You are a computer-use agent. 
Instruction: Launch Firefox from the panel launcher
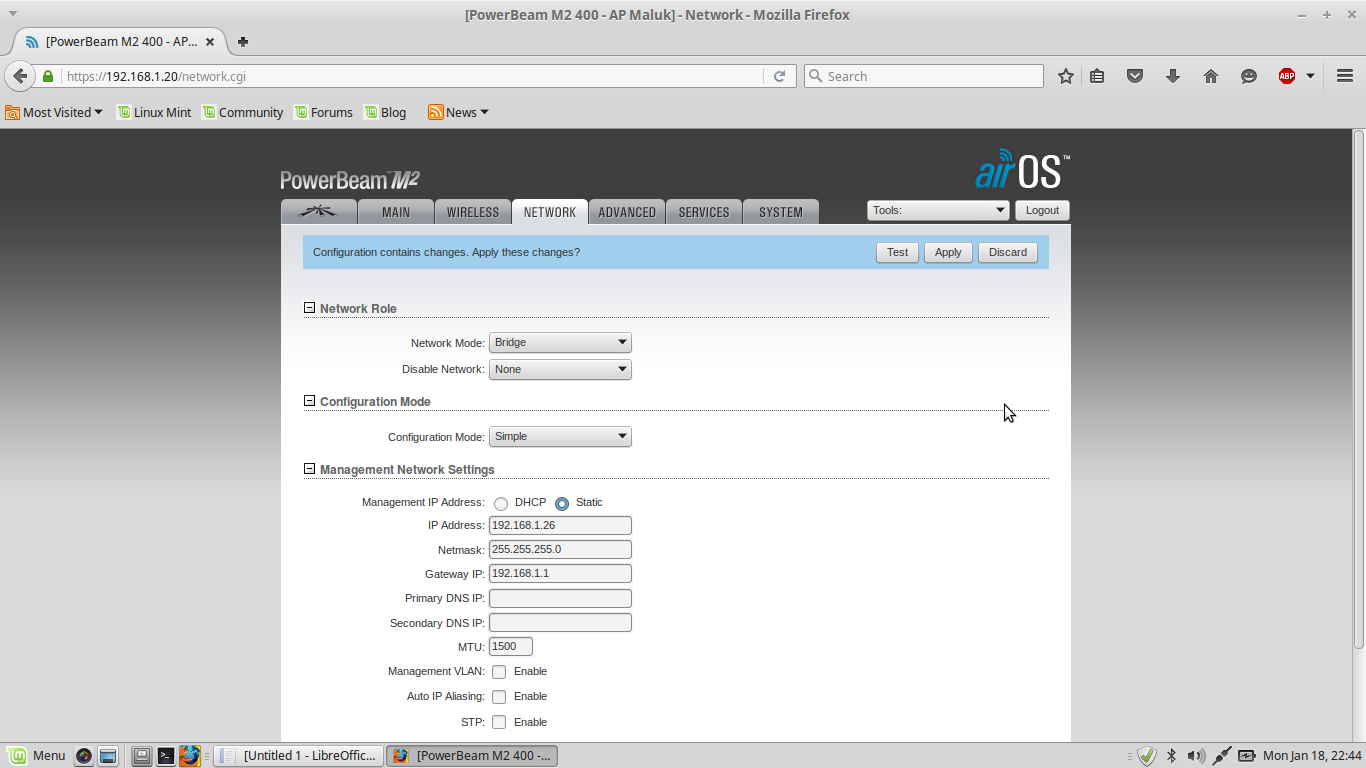point(190,756)
